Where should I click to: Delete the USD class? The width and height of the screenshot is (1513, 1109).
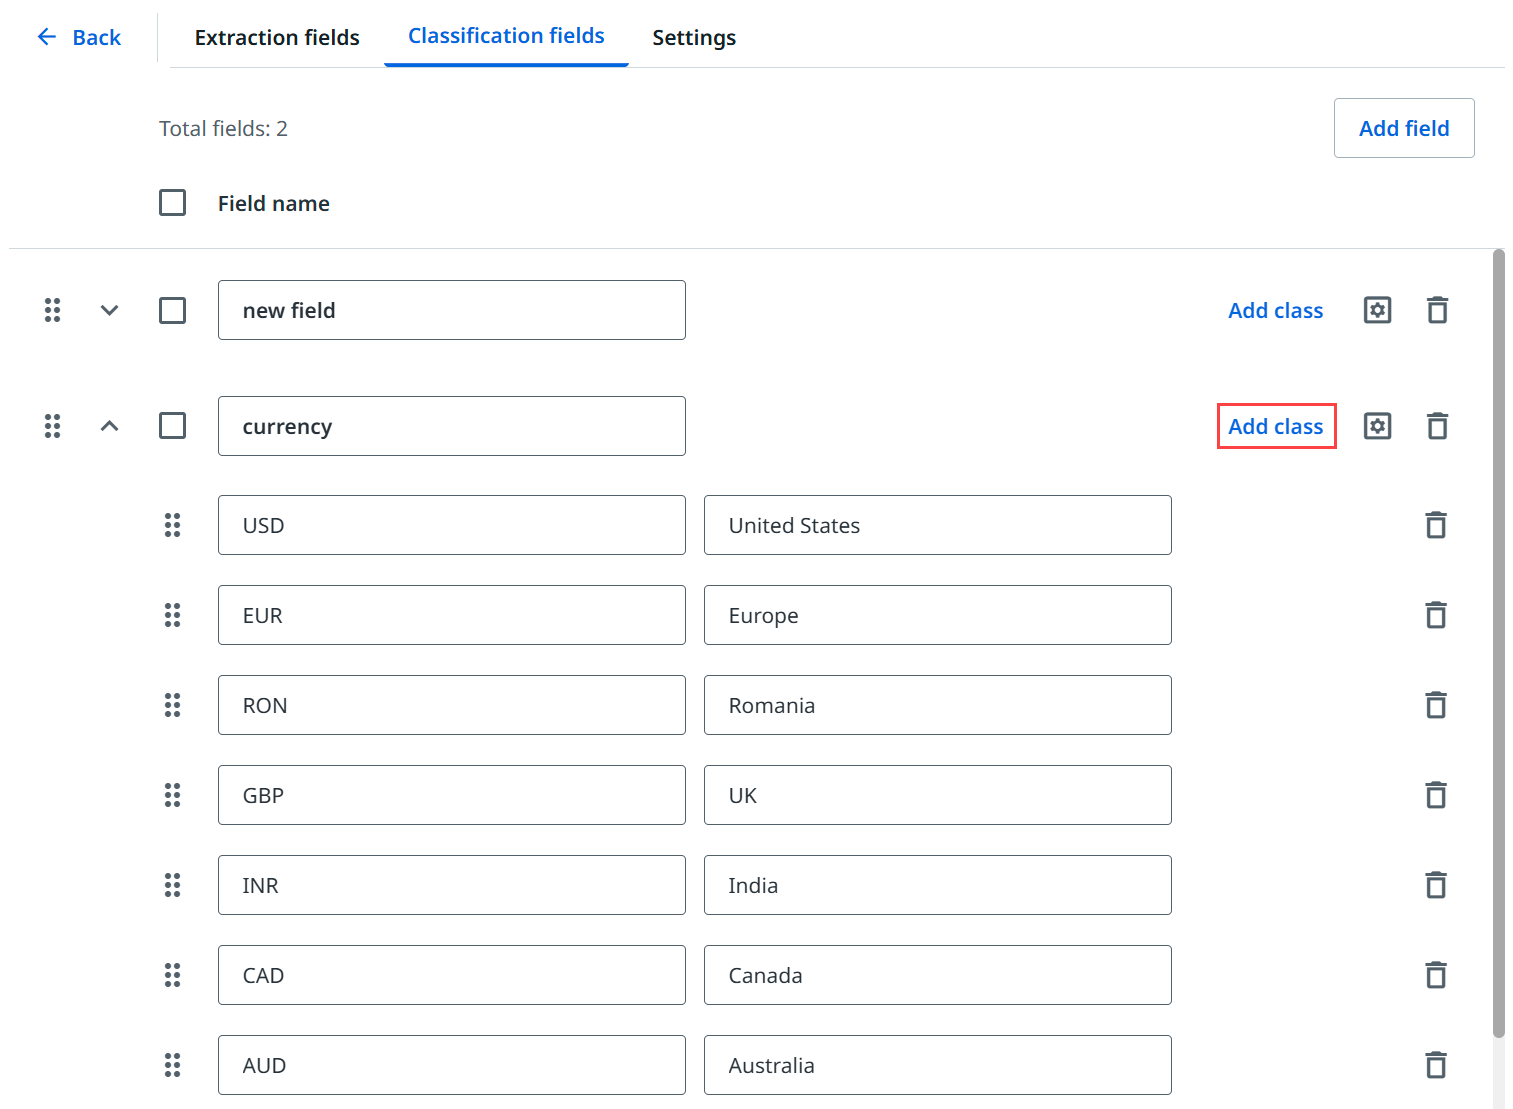pos(1436,525)
